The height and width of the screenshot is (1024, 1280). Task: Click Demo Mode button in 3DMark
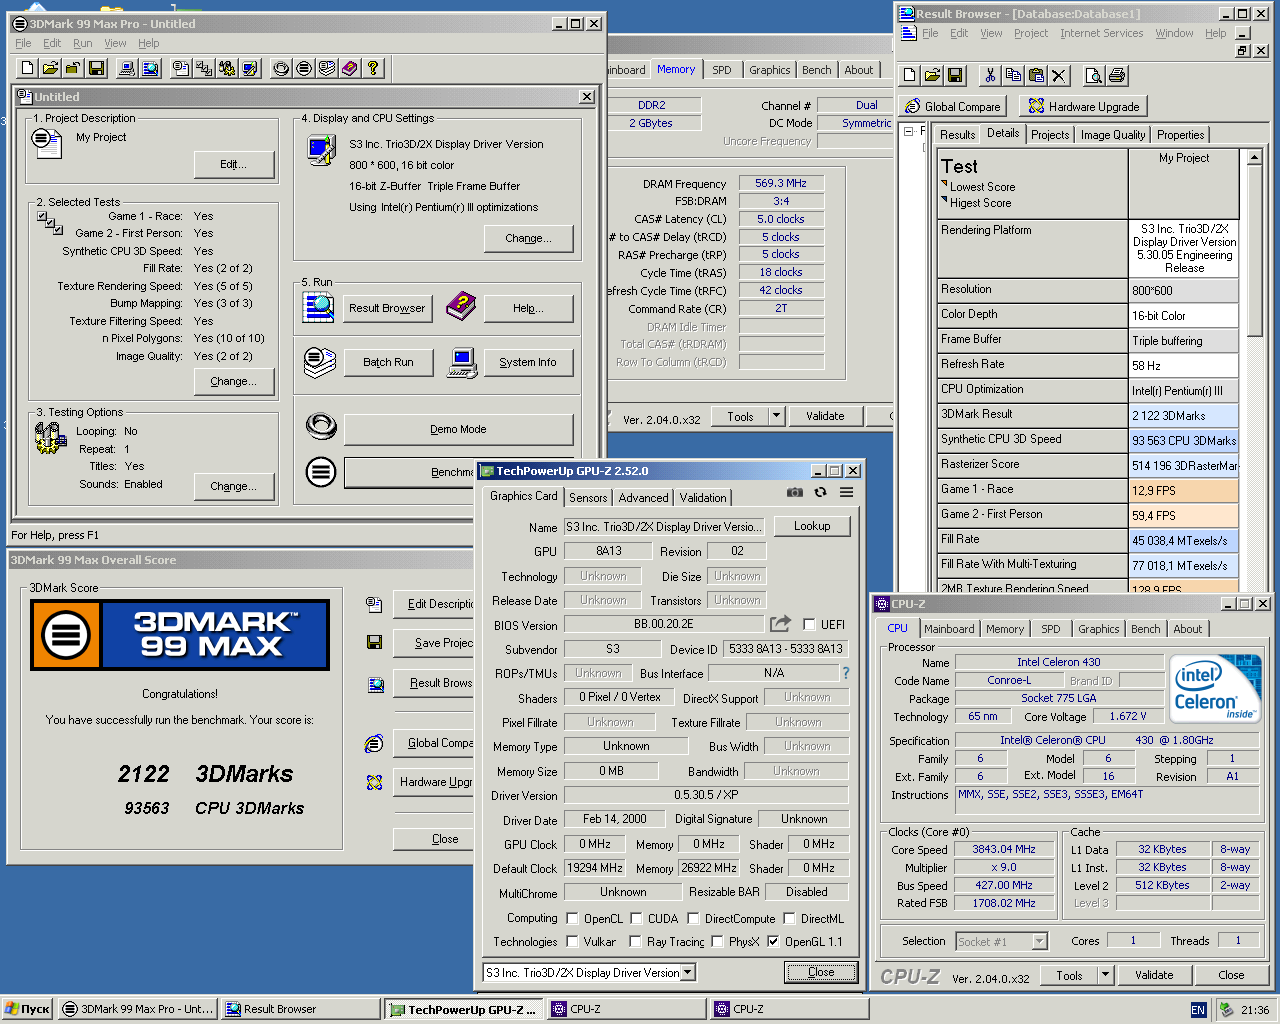pyautogui.click(x=458, y=429)
